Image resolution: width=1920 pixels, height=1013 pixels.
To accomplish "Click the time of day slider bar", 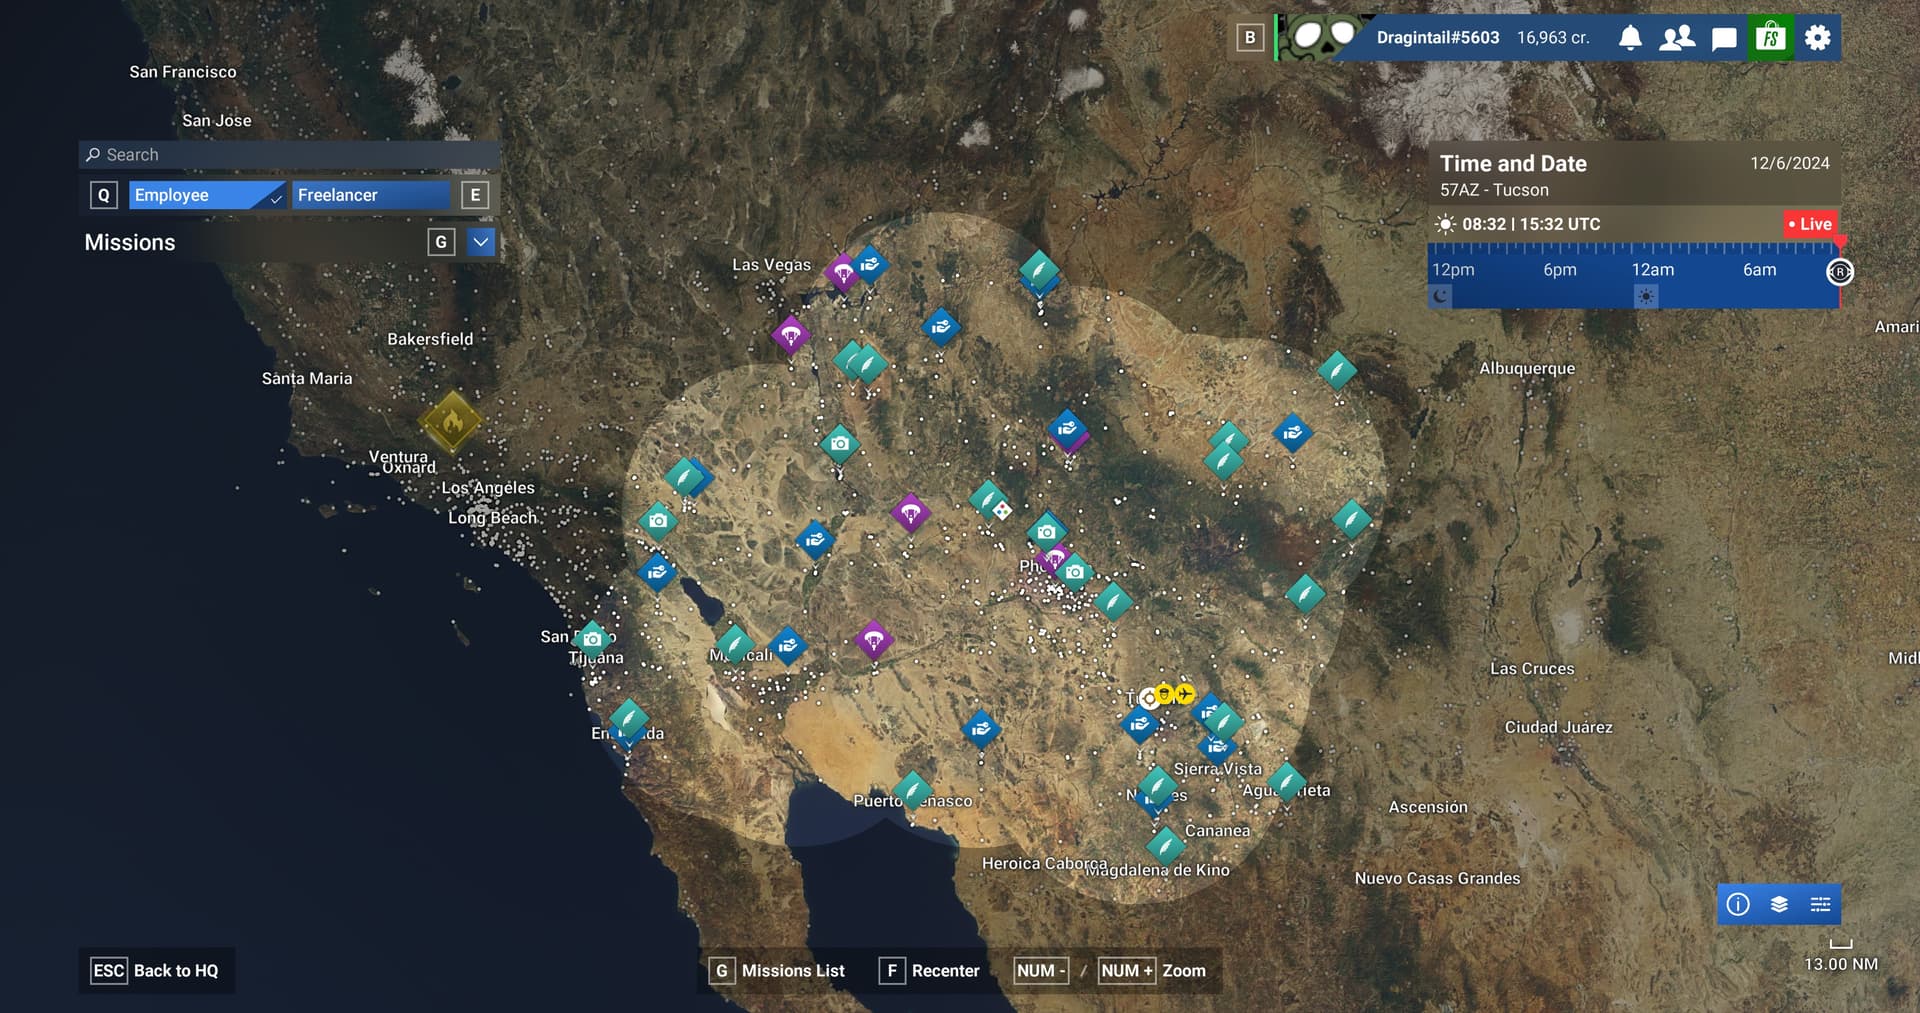I will [1633, 275].
